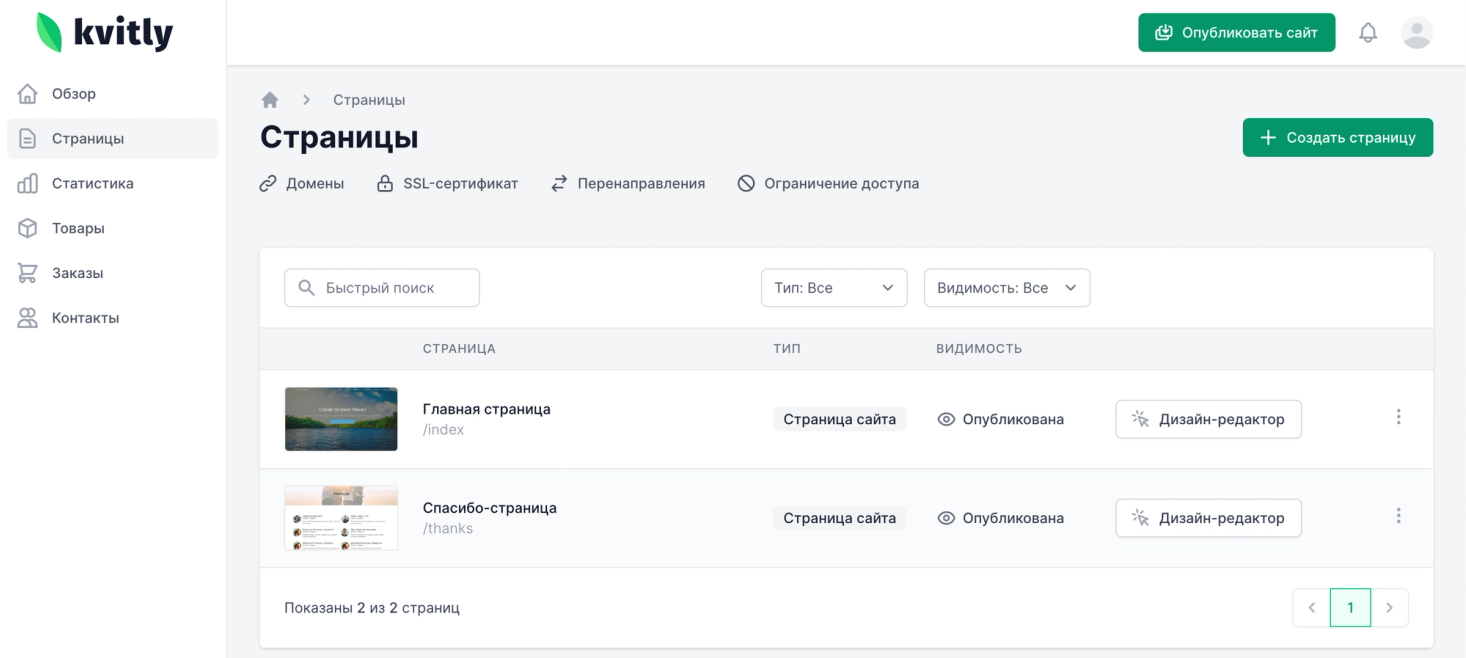This screenshot has width=1466, height=658.
Task: Go to next pagination page arrow
Action: [1389, 608]
